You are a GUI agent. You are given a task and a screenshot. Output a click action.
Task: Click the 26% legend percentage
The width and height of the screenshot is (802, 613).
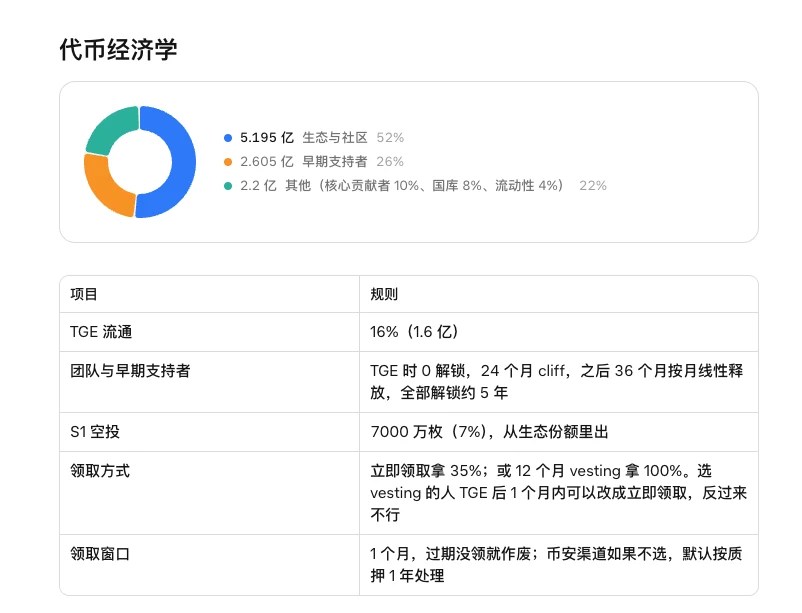pyautogui.click(x=390, y=162)
